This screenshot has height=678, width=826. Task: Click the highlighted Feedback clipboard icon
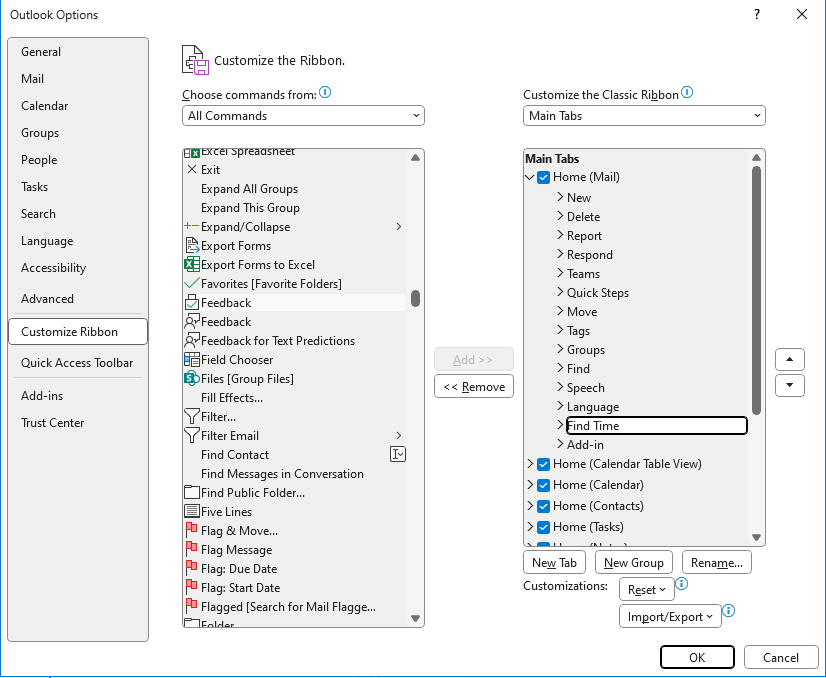tap(192, 302)
